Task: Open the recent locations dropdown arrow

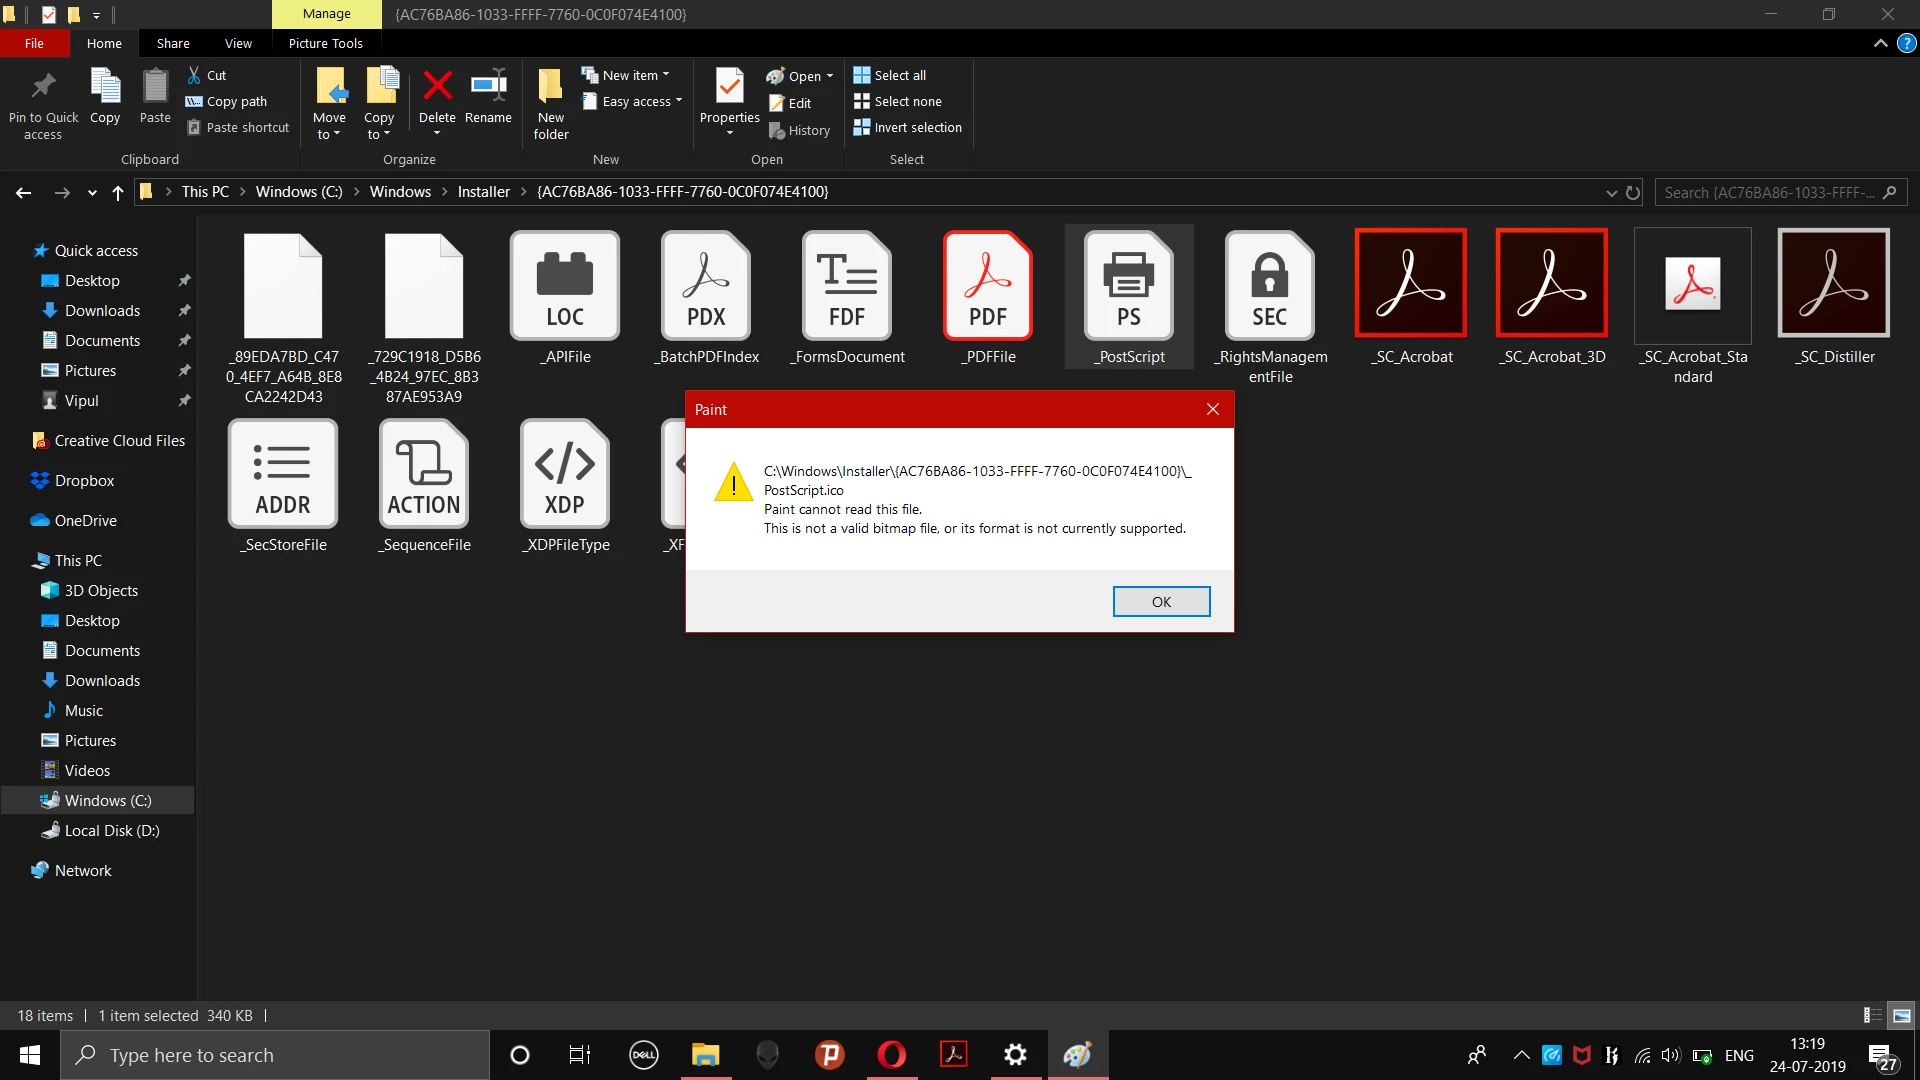Action: point(92,192)
